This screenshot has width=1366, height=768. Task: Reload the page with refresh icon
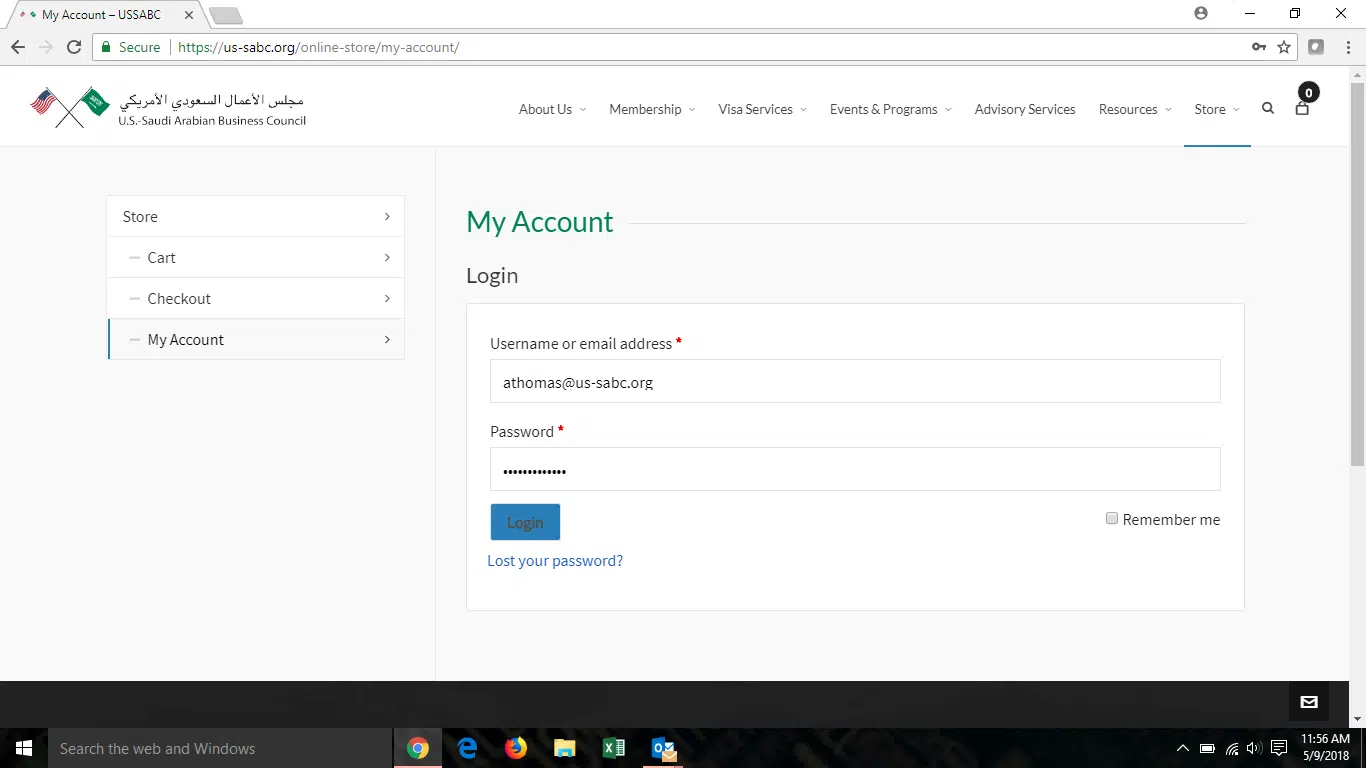coord(74,47)
